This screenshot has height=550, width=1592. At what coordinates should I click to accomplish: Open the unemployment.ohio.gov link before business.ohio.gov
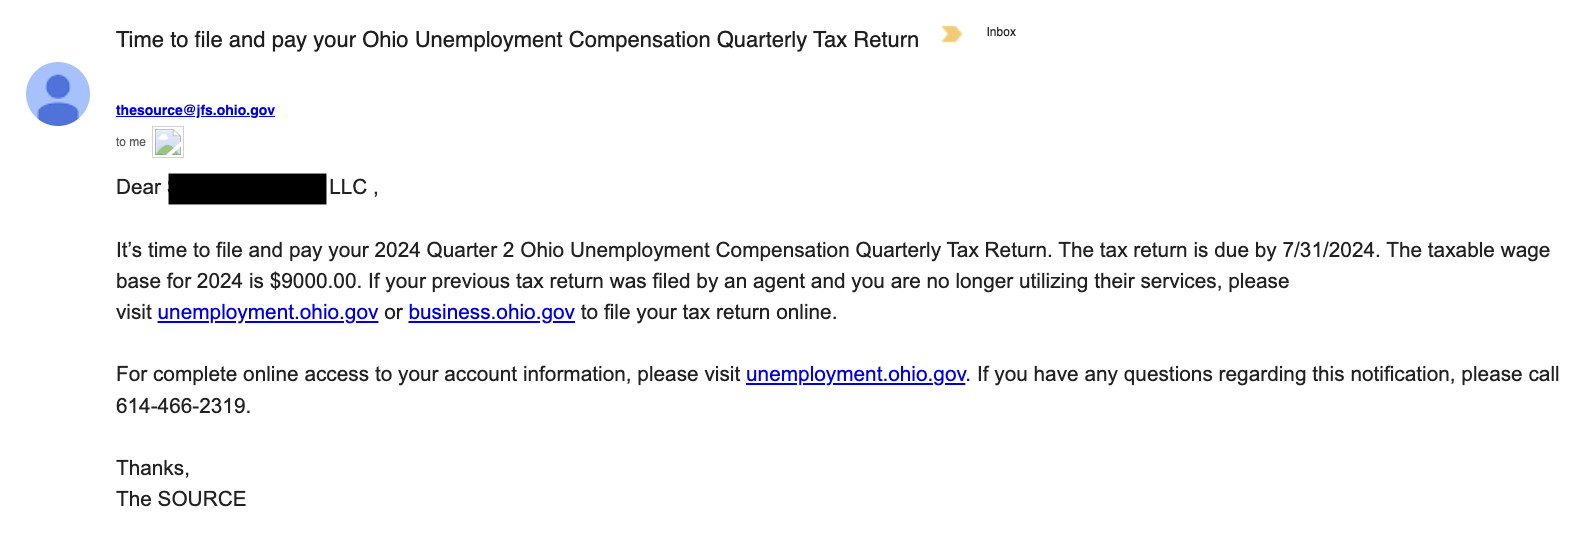coord(268,312)
